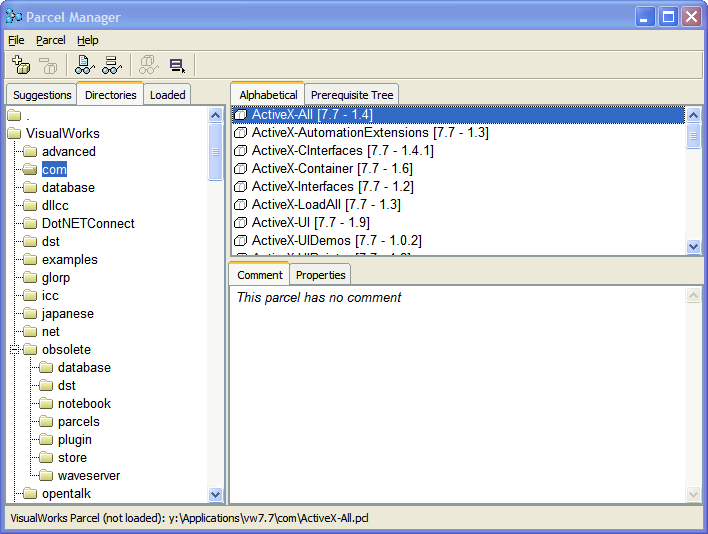Show the Prerequisite Tree tab

(352, 95)
